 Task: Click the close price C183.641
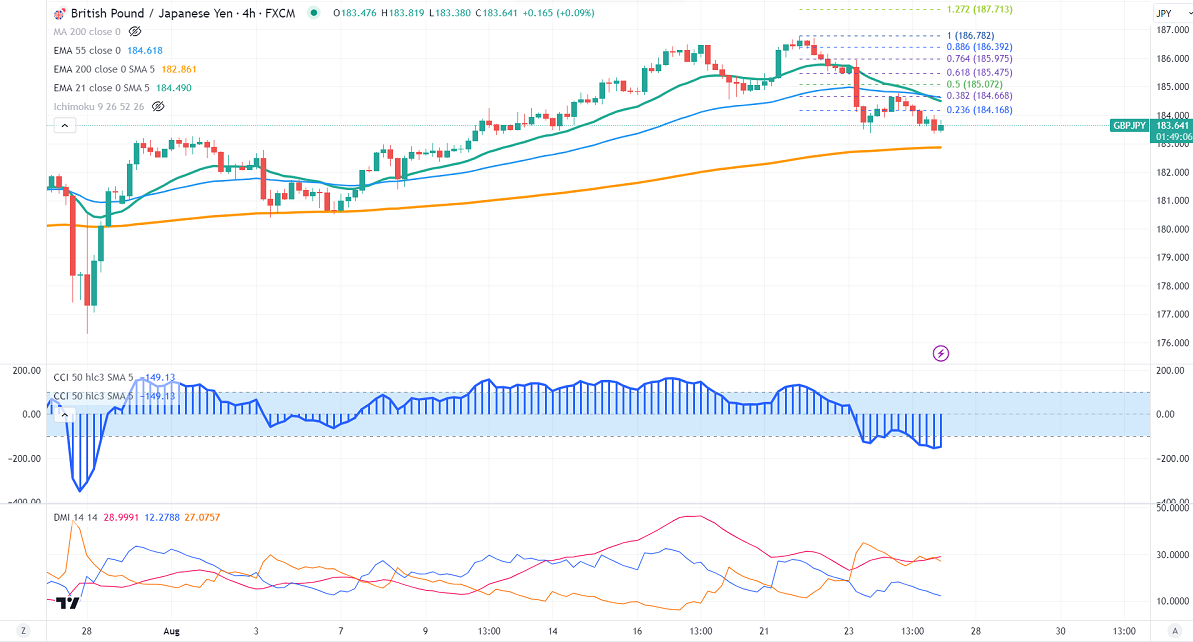[497, 13]
